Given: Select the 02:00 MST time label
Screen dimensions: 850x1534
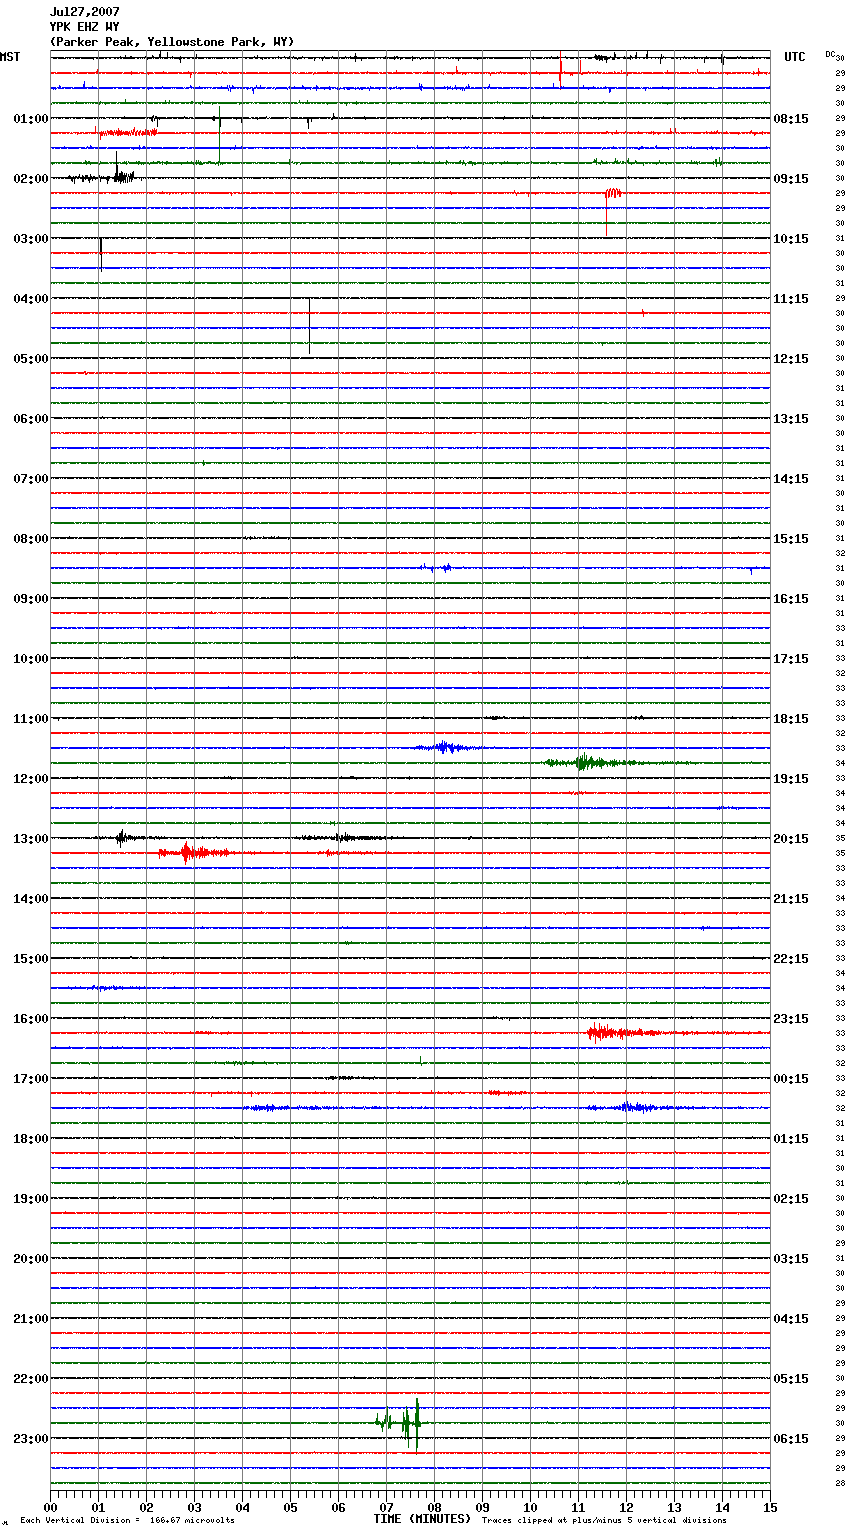Looking at the screenshot, I should click(x=31, y=179).
